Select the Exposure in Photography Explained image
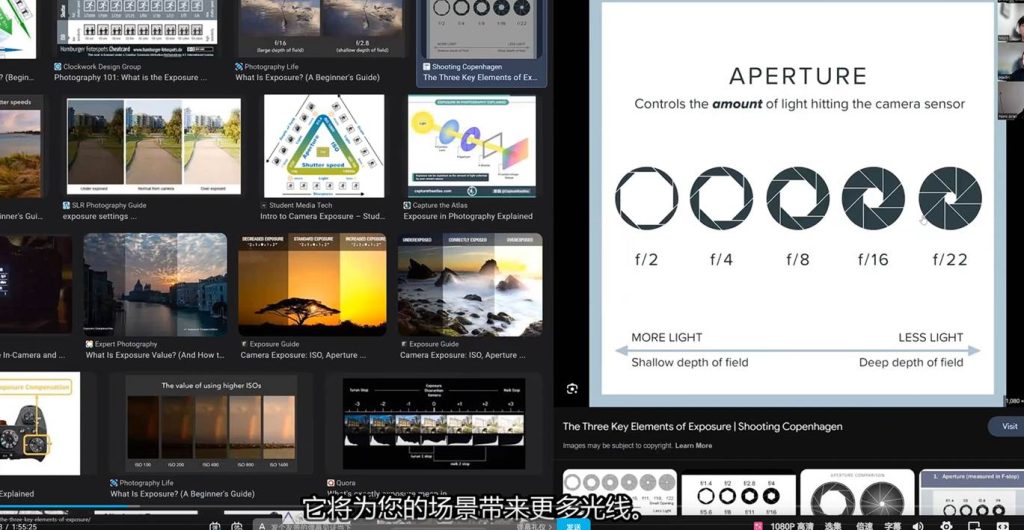 pyautogui.click(x=468, y=146)
